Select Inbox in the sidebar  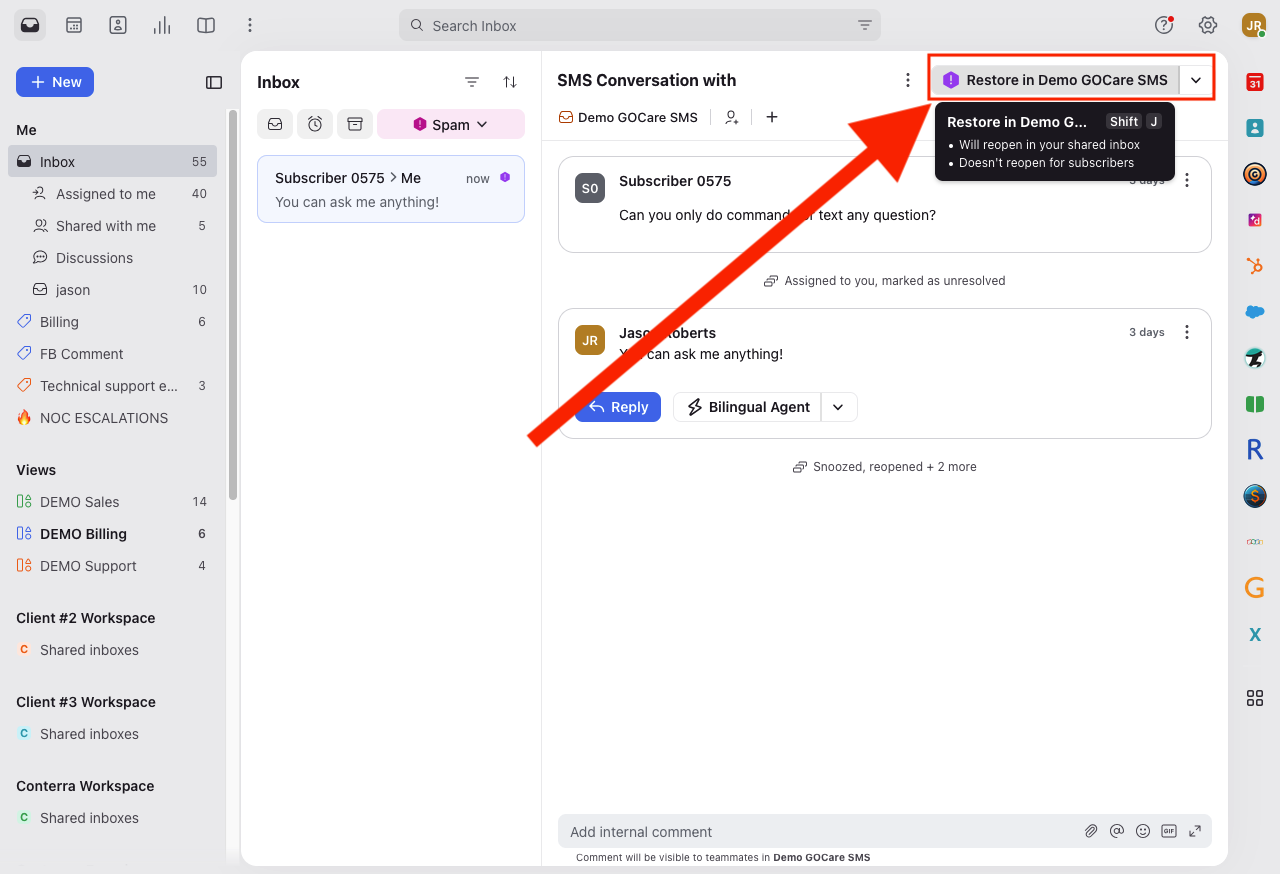click(112, 162)
